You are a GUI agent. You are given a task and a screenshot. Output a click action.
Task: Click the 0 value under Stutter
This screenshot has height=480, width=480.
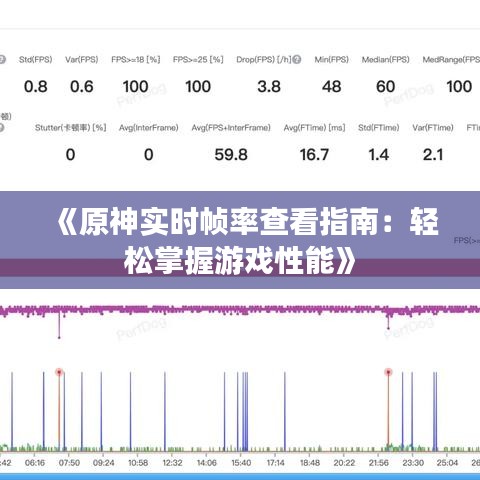[x=70, y=155]
